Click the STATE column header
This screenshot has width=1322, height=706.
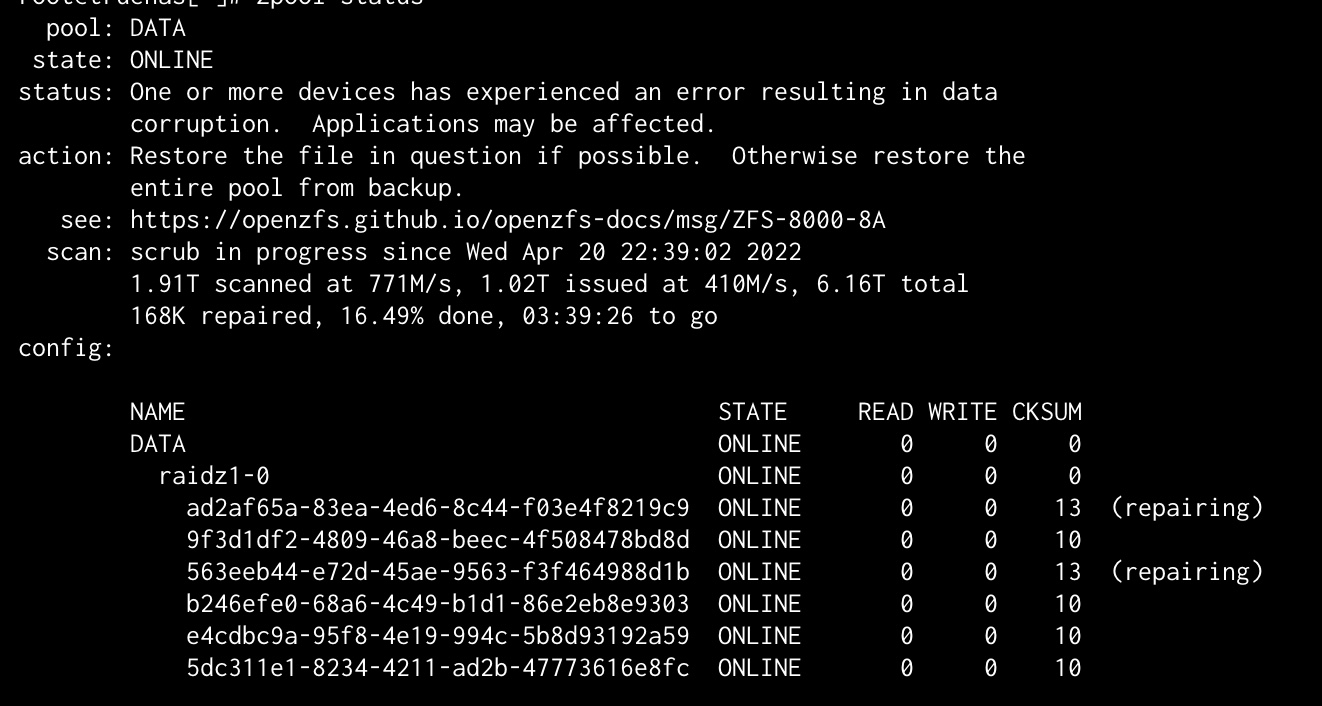[x=753, y=412]
